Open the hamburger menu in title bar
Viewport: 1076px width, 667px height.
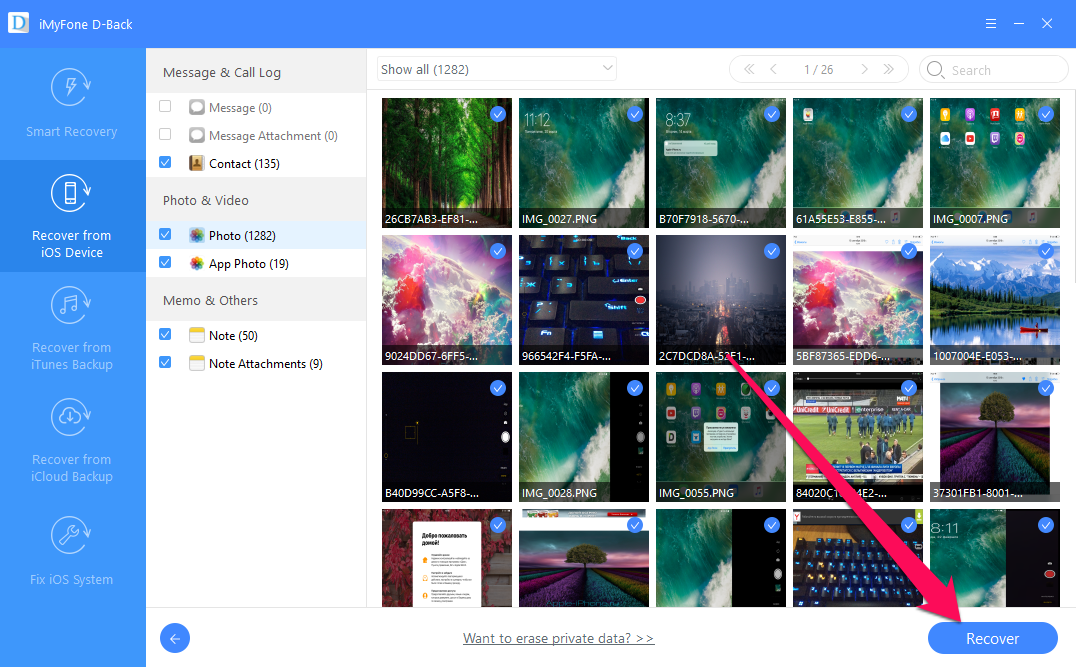990,23
